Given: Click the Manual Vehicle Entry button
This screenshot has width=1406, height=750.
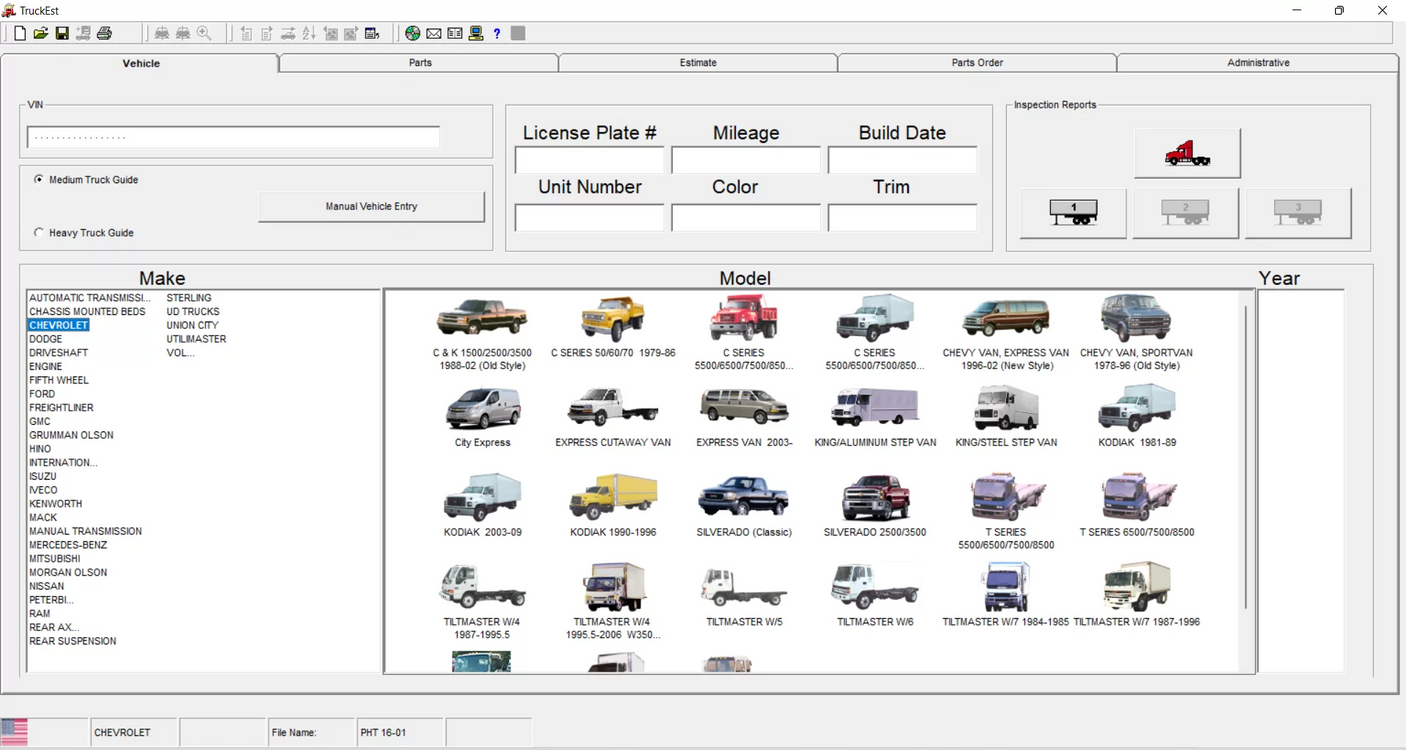Looking at the screenshot, I should [371, 206].
